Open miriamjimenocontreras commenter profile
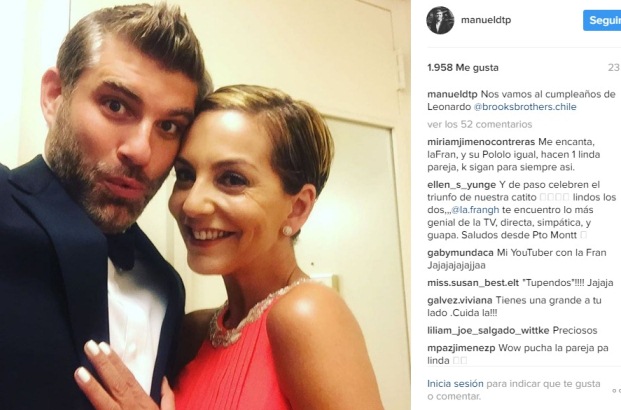This screenshot has width=621, height=410. click(481, 142)
